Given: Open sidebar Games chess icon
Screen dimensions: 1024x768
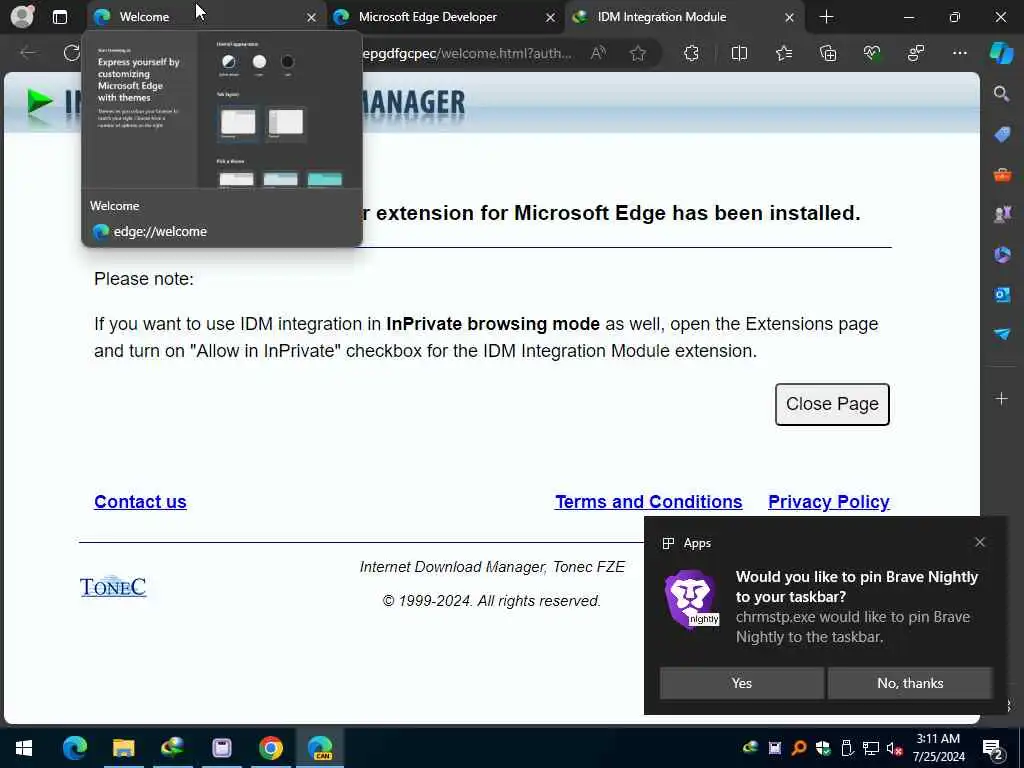Looking at the screenshot, I should [x=1002, y=214].
